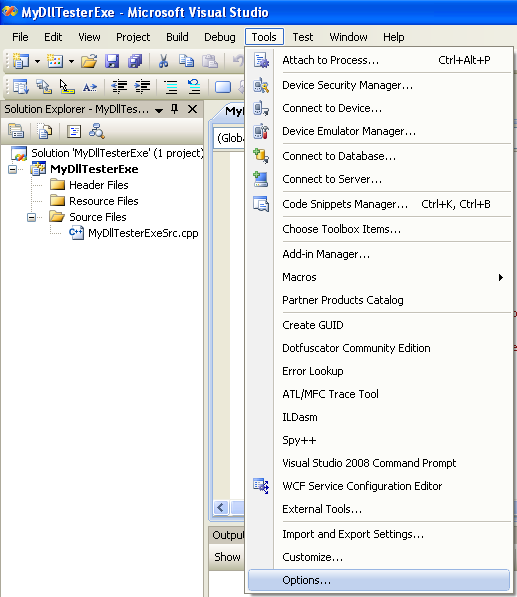Select Error Lookup in Tools menu

pos(379,371)
